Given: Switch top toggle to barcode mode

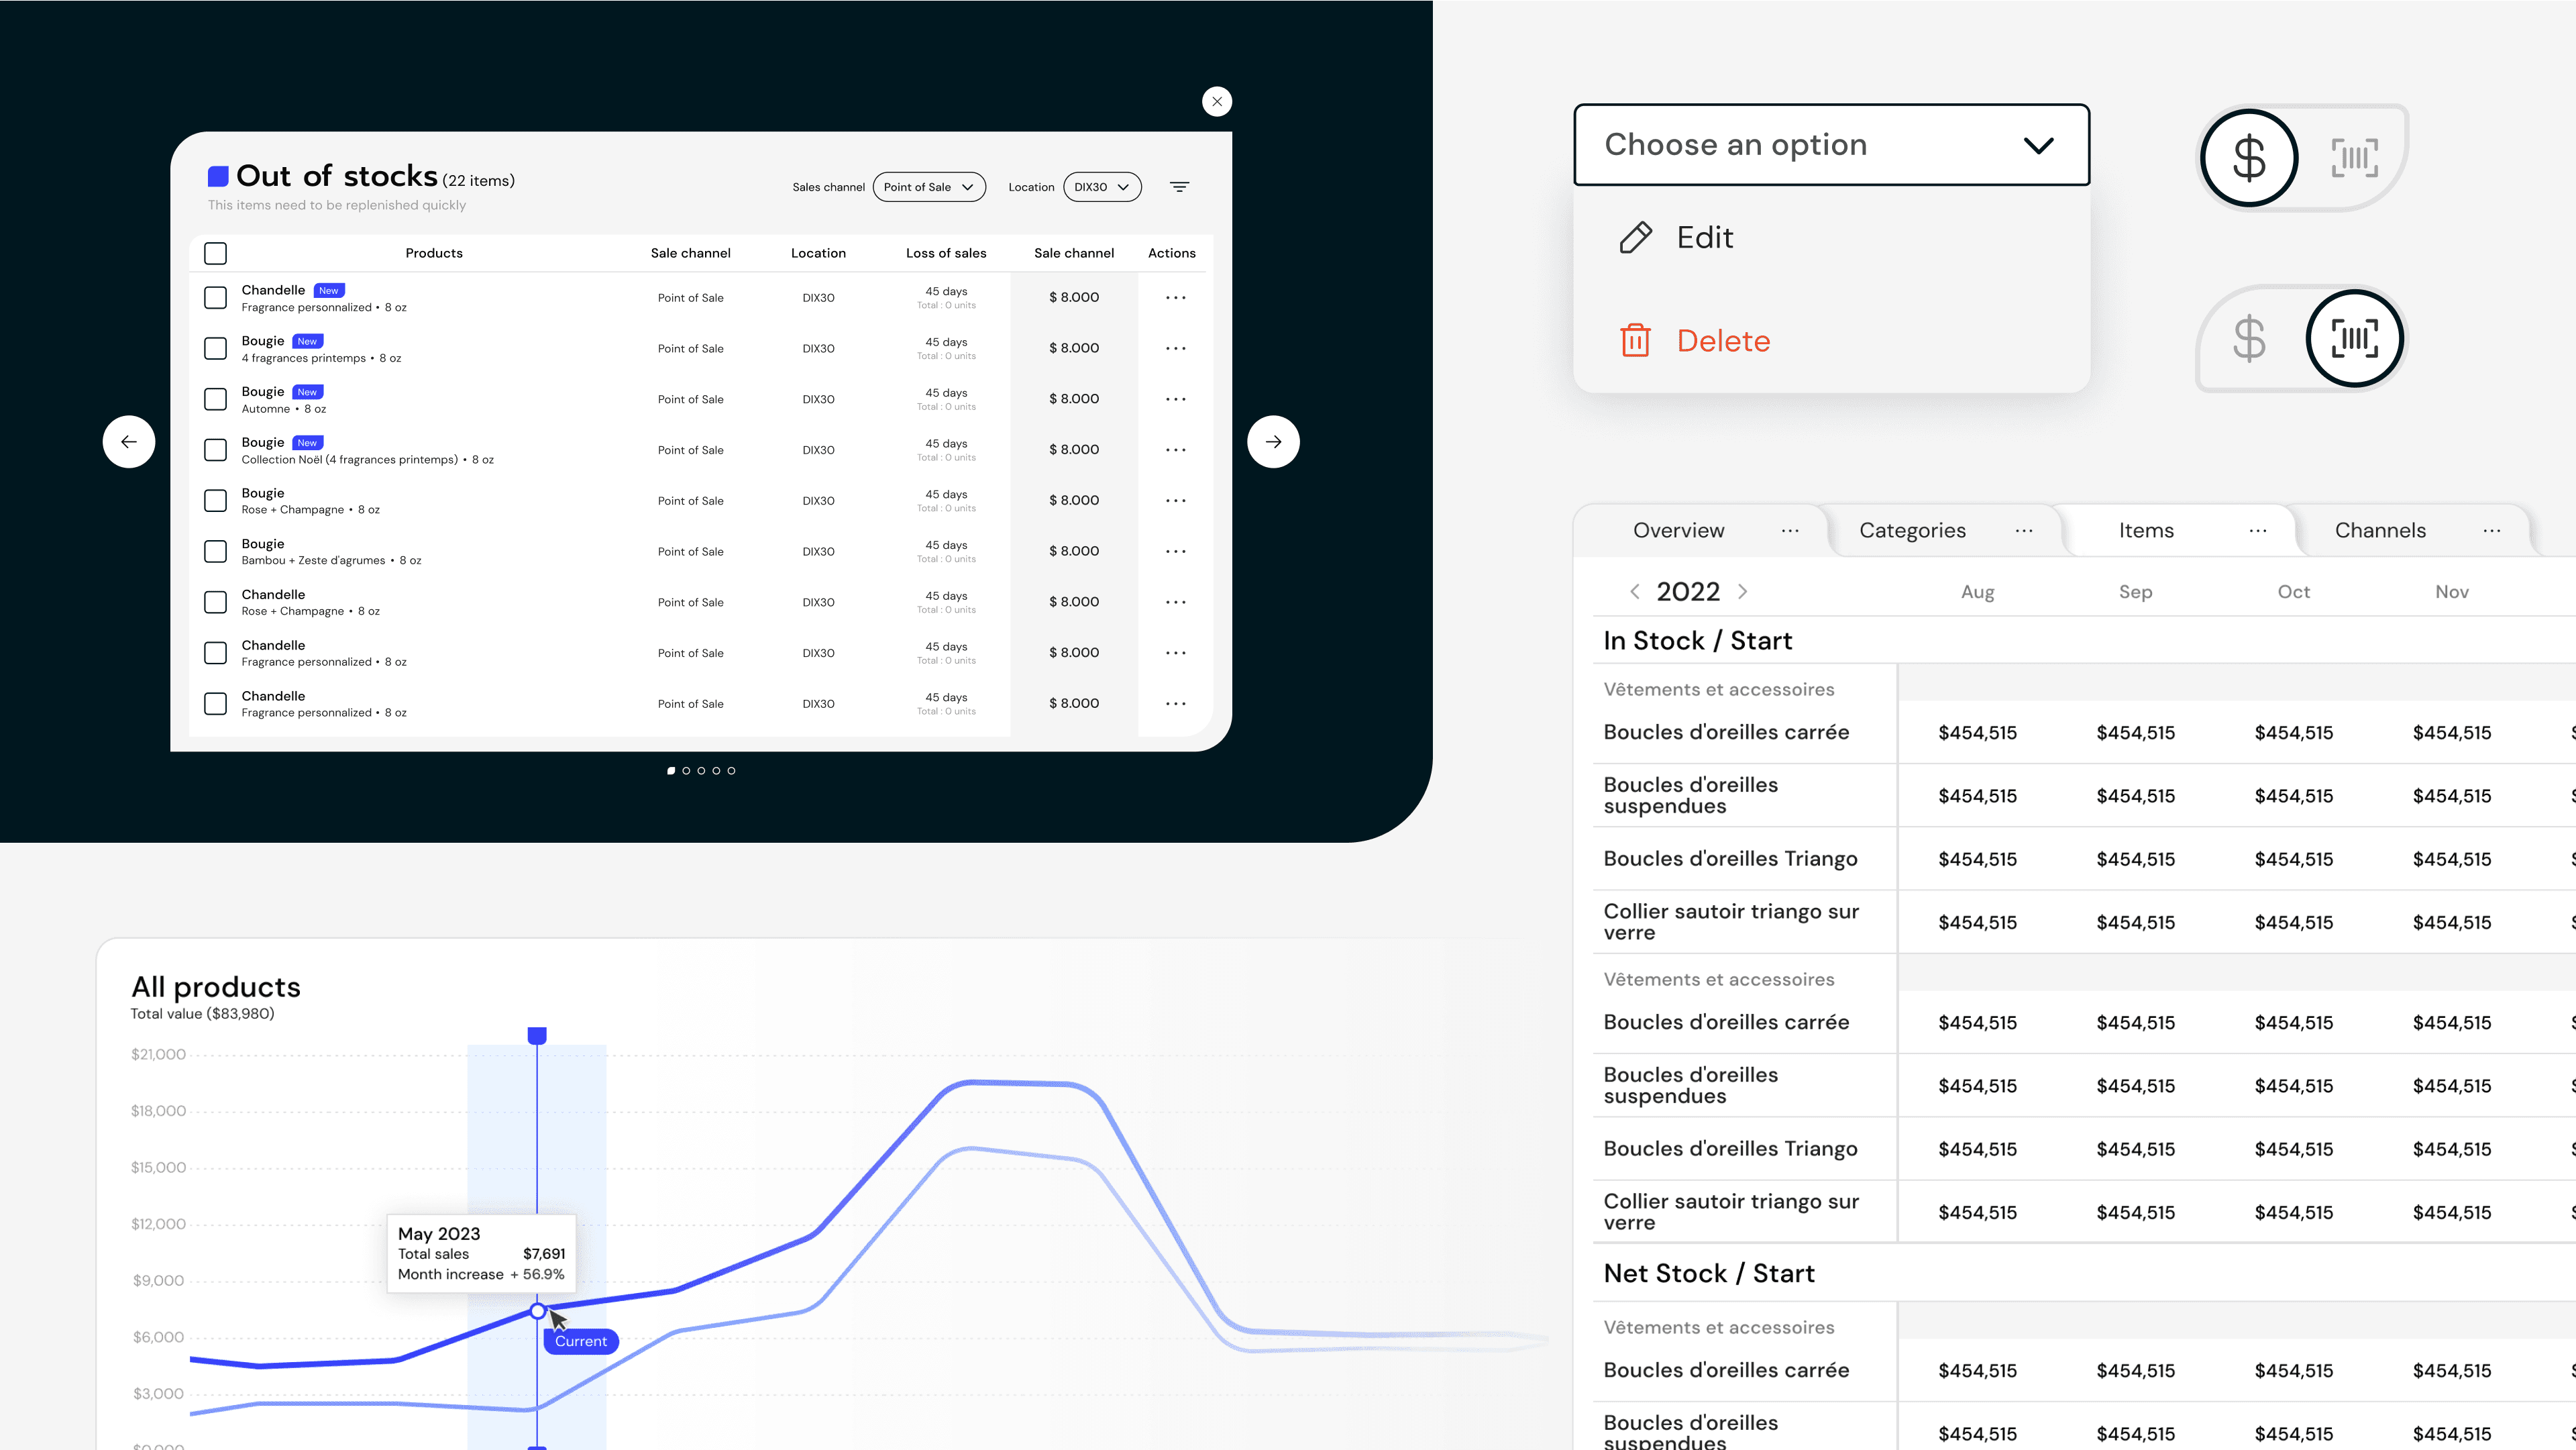Looking at the screenshot, I should (2354, 158).
